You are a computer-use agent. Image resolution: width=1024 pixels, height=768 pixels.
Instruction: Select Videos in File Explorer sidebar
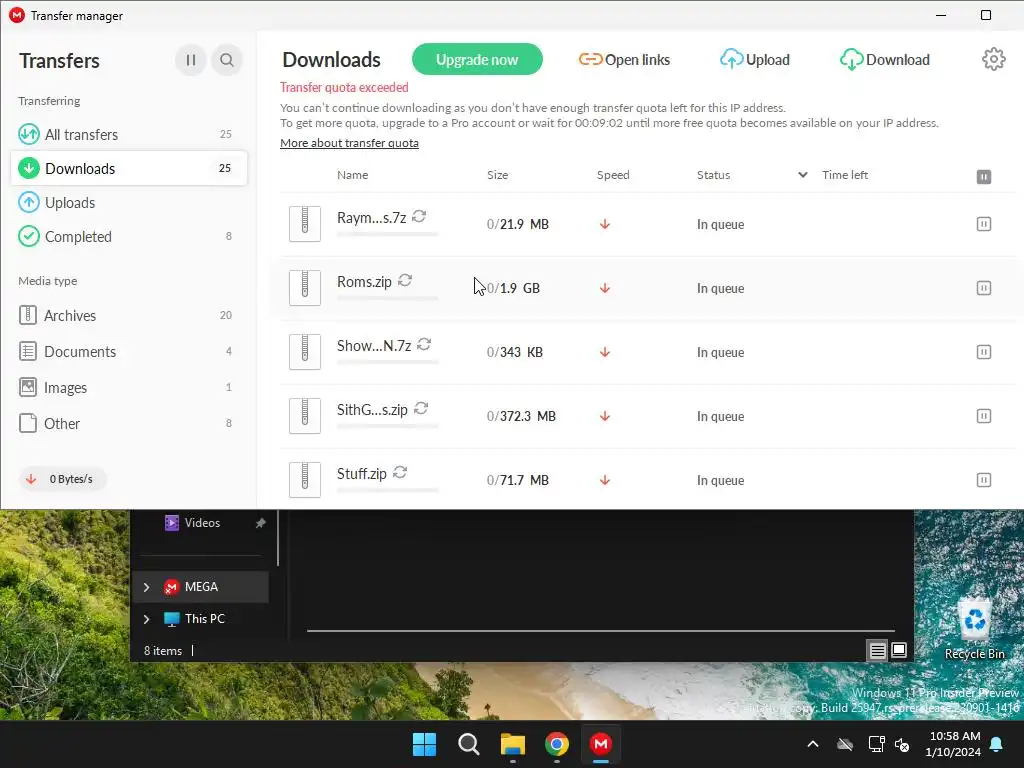[x=202, y=522]
